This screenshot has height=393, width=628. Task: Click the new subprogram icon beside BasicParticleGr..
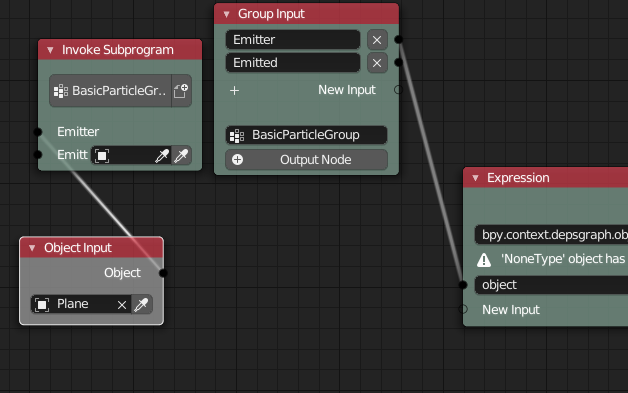[181, 91]
